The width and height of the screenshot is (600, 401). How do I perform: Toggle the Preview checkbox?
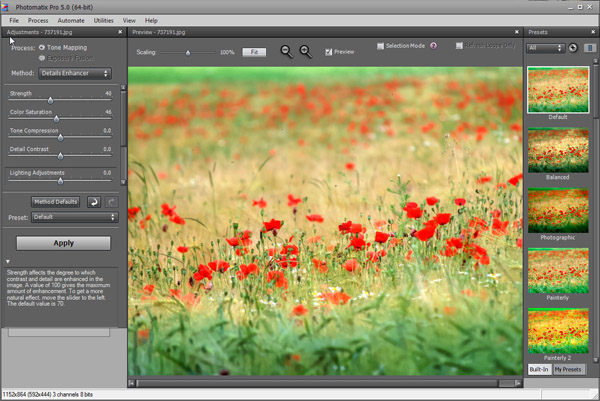327,51
